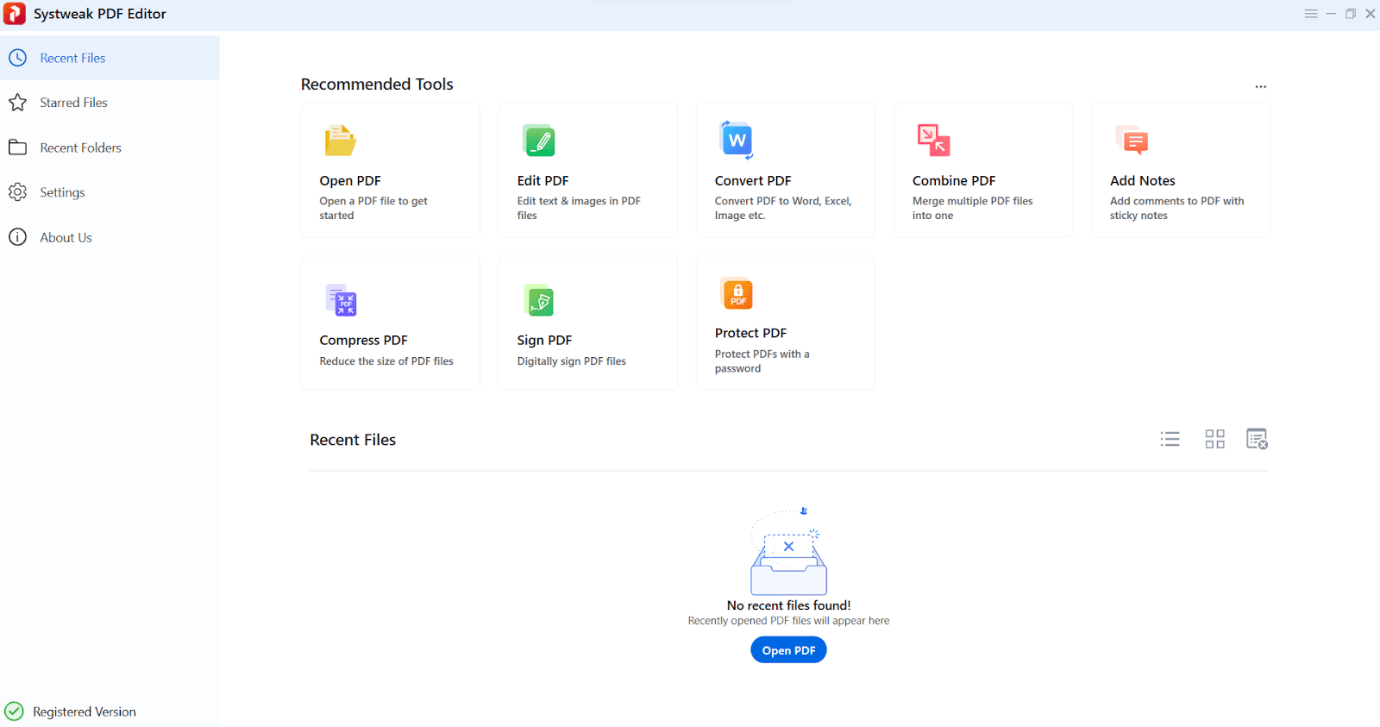Screen dimensions: 1380x727
Task: Choose the Convert PDF tool title
Action: coord(753,181)
